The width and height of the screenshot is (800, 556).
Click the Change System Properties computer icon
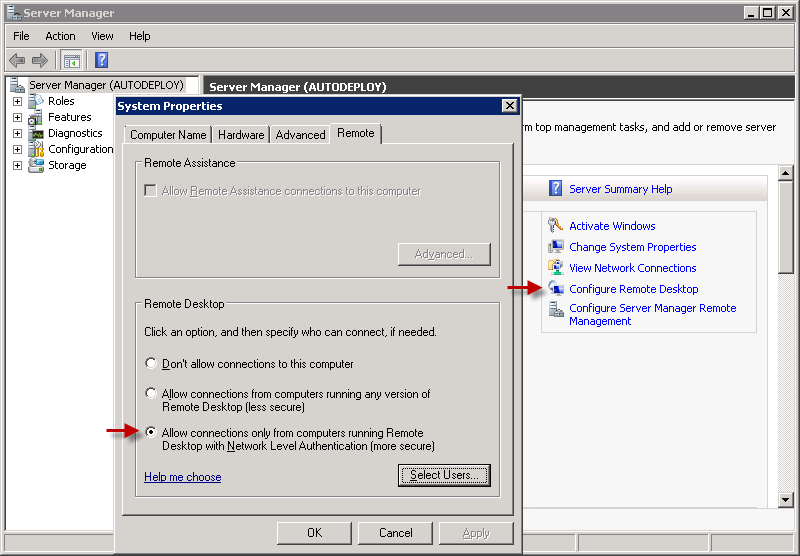[555, 247]
